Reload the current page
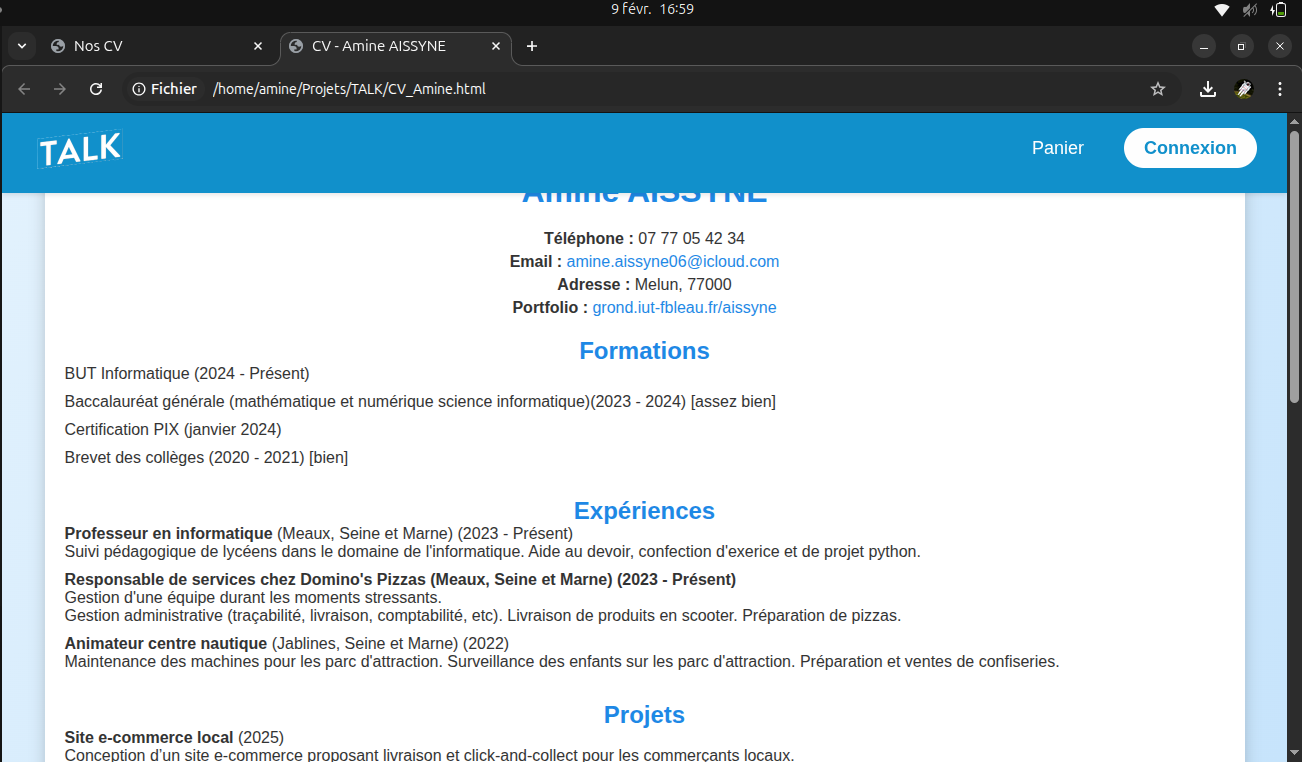 pos(96,89)
